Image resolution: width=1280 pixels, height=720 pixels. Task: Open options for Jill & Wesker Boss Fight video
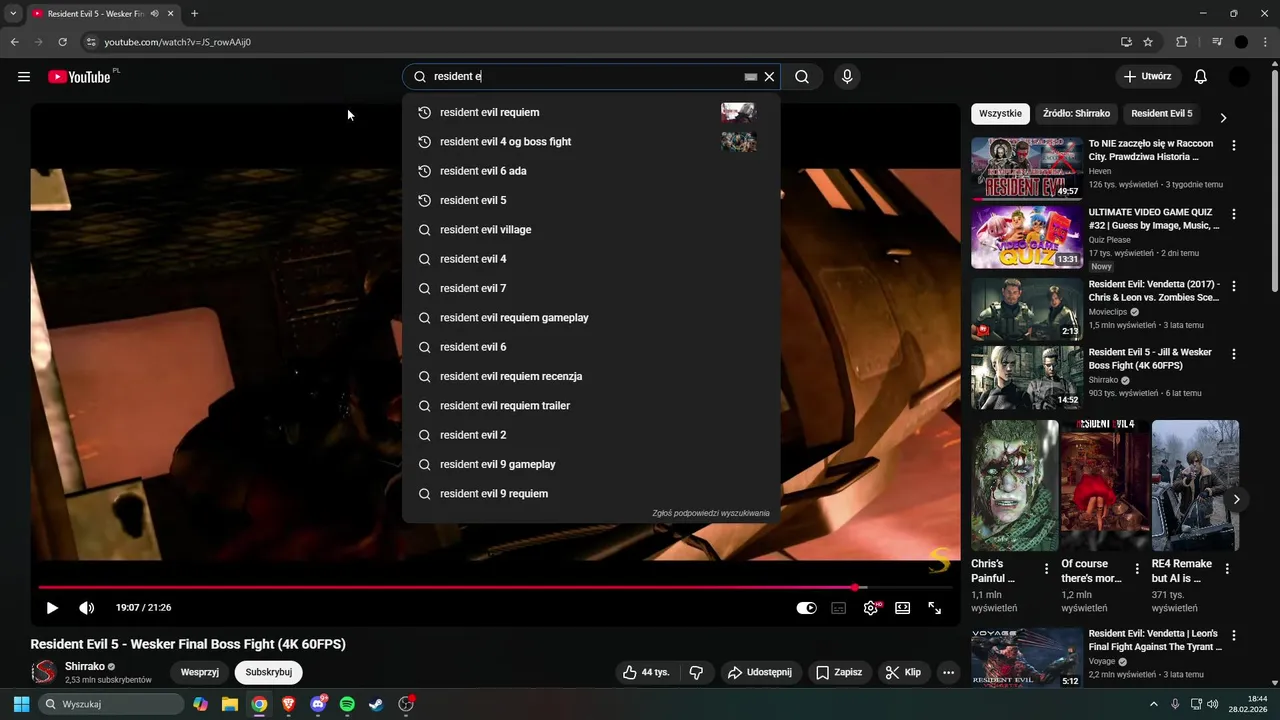pyautogui.click(x=1234, y=354)
